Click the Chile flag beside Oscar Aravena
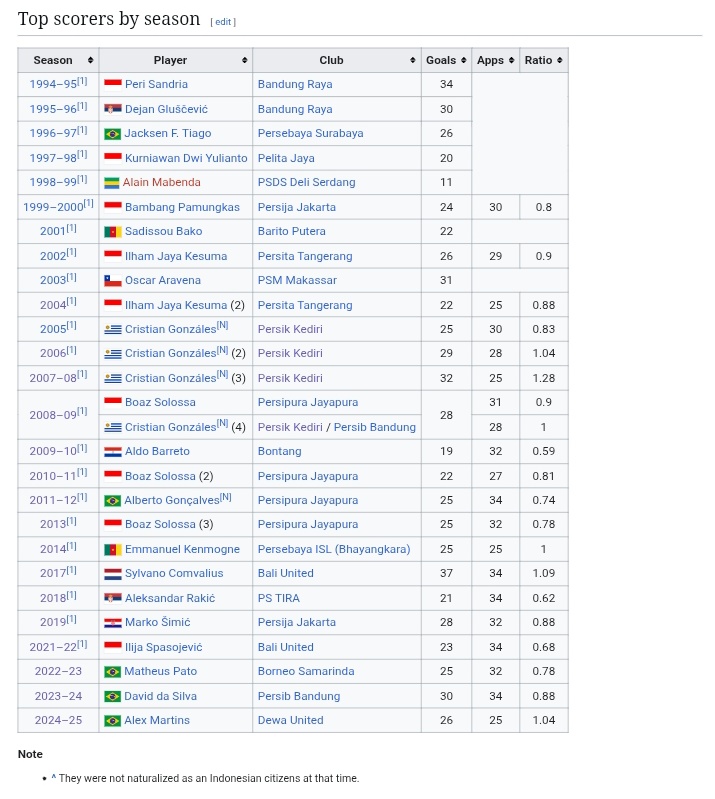 coord(113,280)
